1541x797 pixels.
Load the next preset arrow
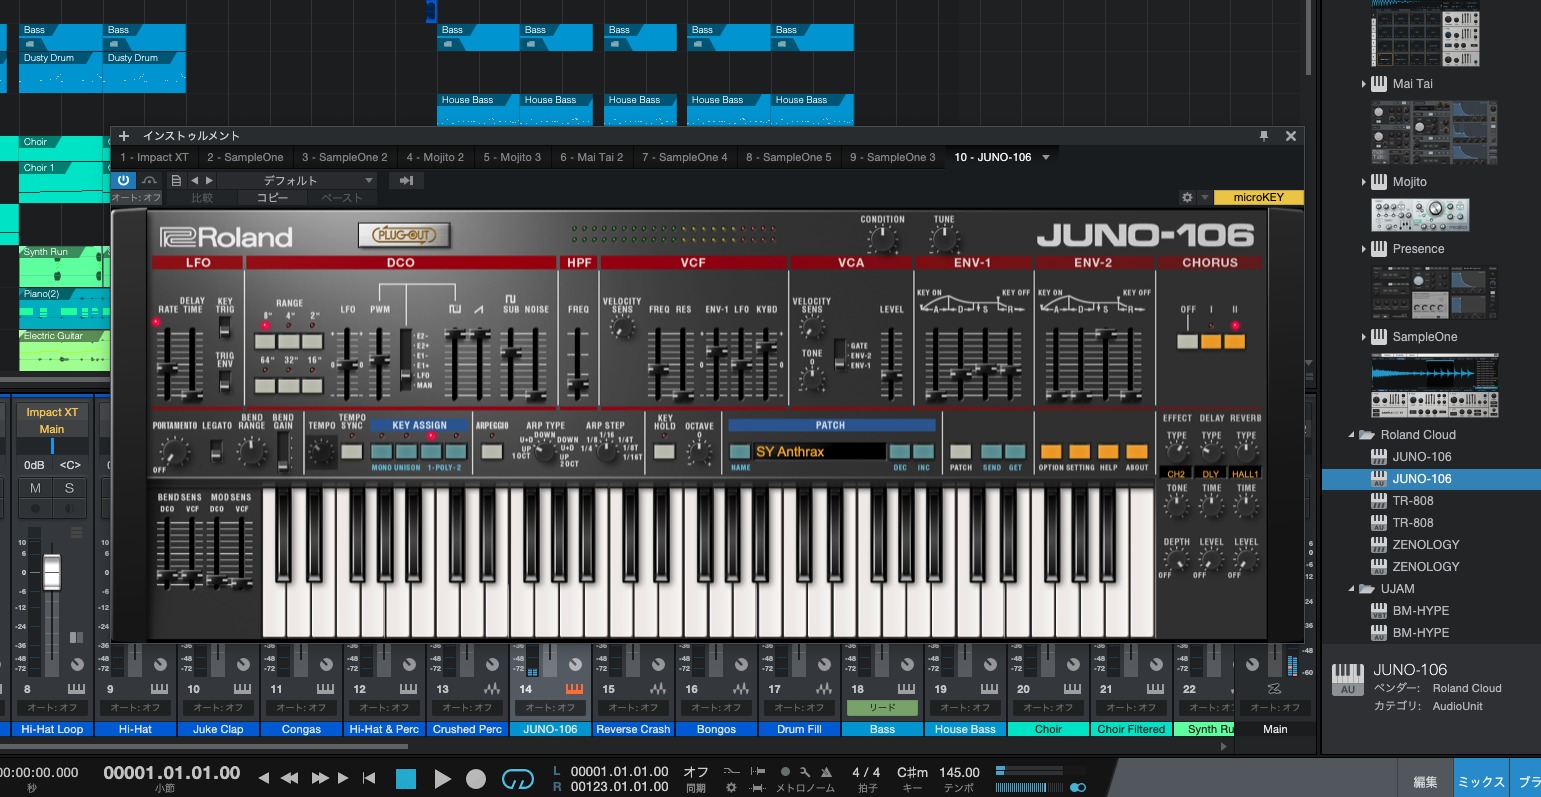(209, 181)
